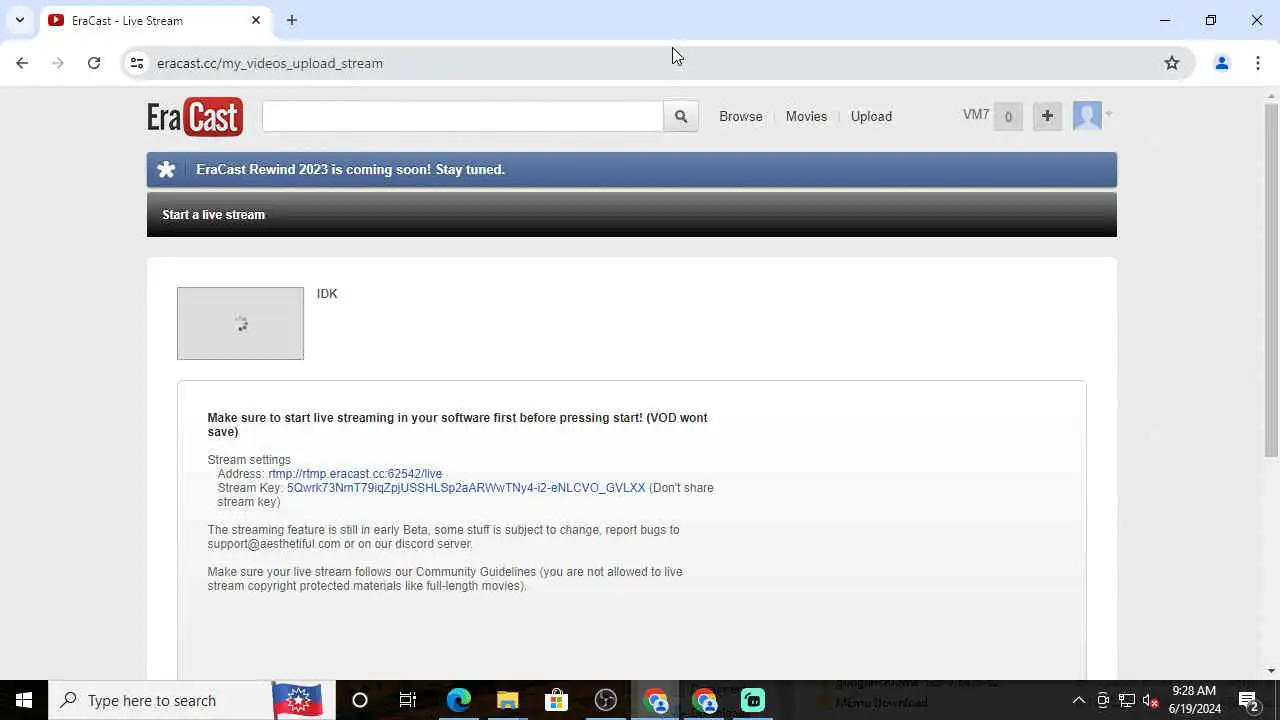The image size is (1280, 720).
Task: Click the VM7 username
Action: (976, 115)
